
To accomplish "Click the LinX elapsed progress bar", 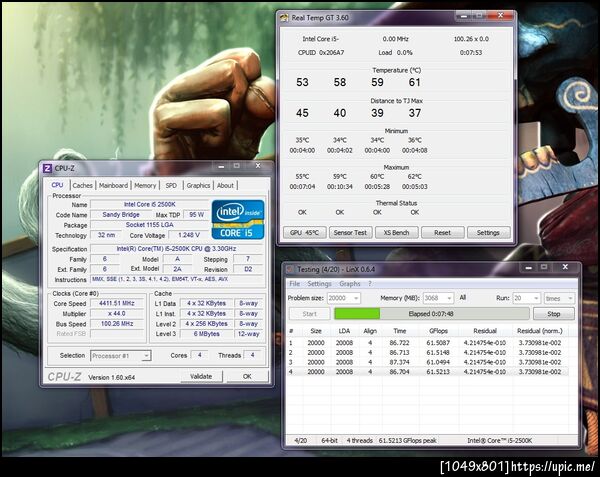I will point(432,314).
